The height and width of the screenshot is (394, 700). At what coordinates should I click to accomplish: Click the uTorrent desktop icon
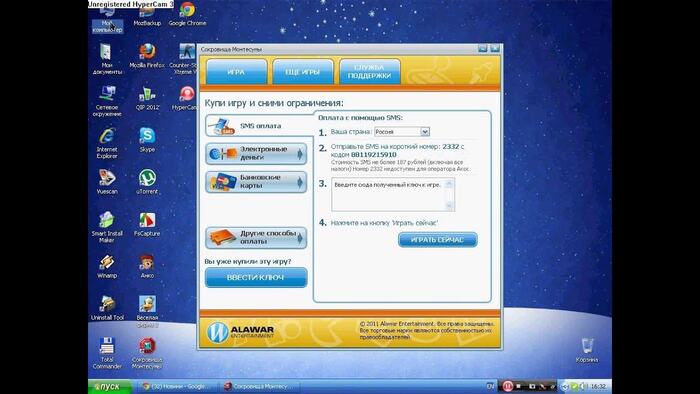pos(147,182)
